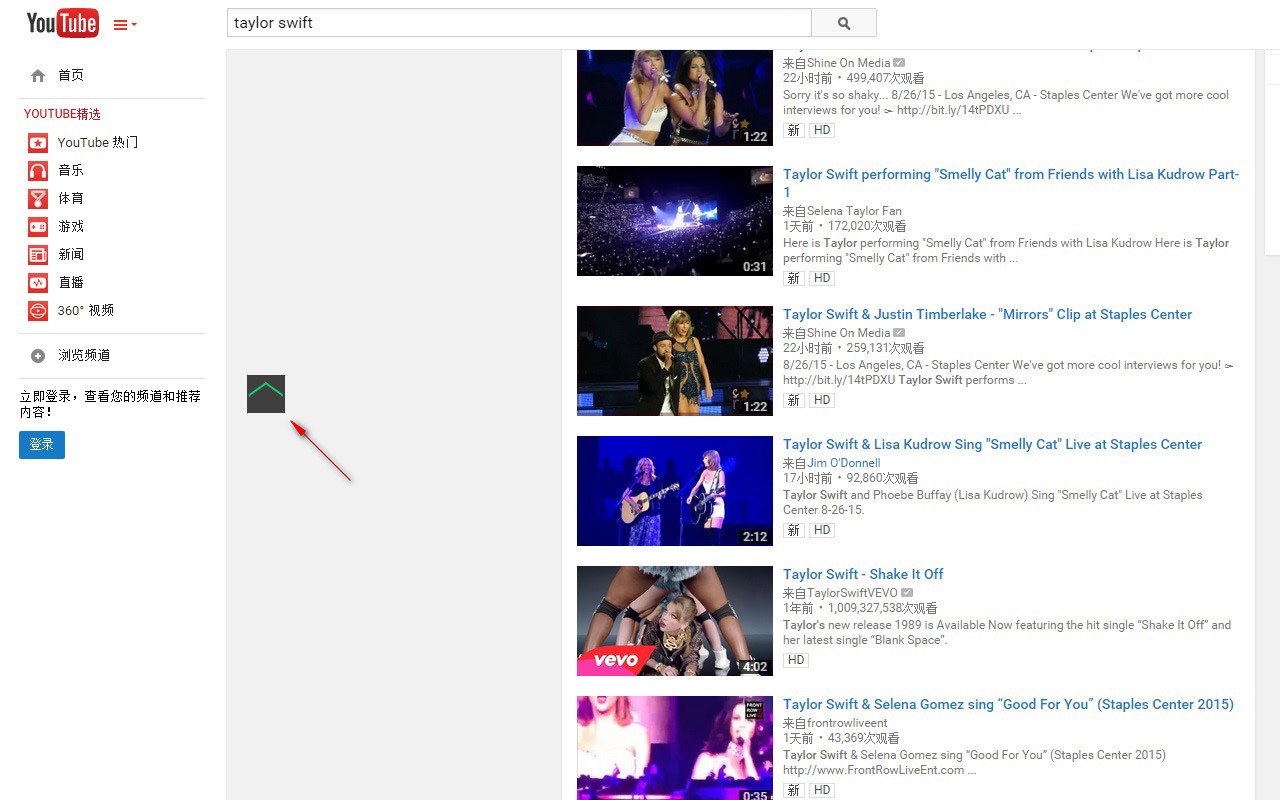Open frontrowliveent channel
The height and width of the screenshot is (800, 1280).
847,723
